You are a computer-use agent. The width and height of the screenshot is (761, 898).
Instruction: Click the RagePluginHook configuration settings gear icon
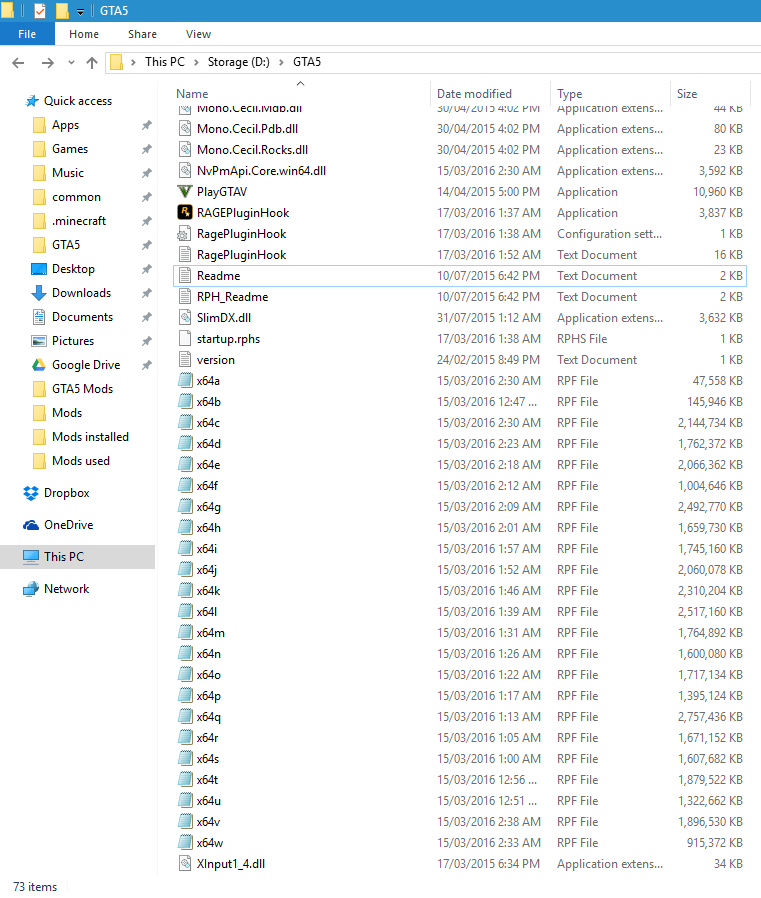point(184,234)
